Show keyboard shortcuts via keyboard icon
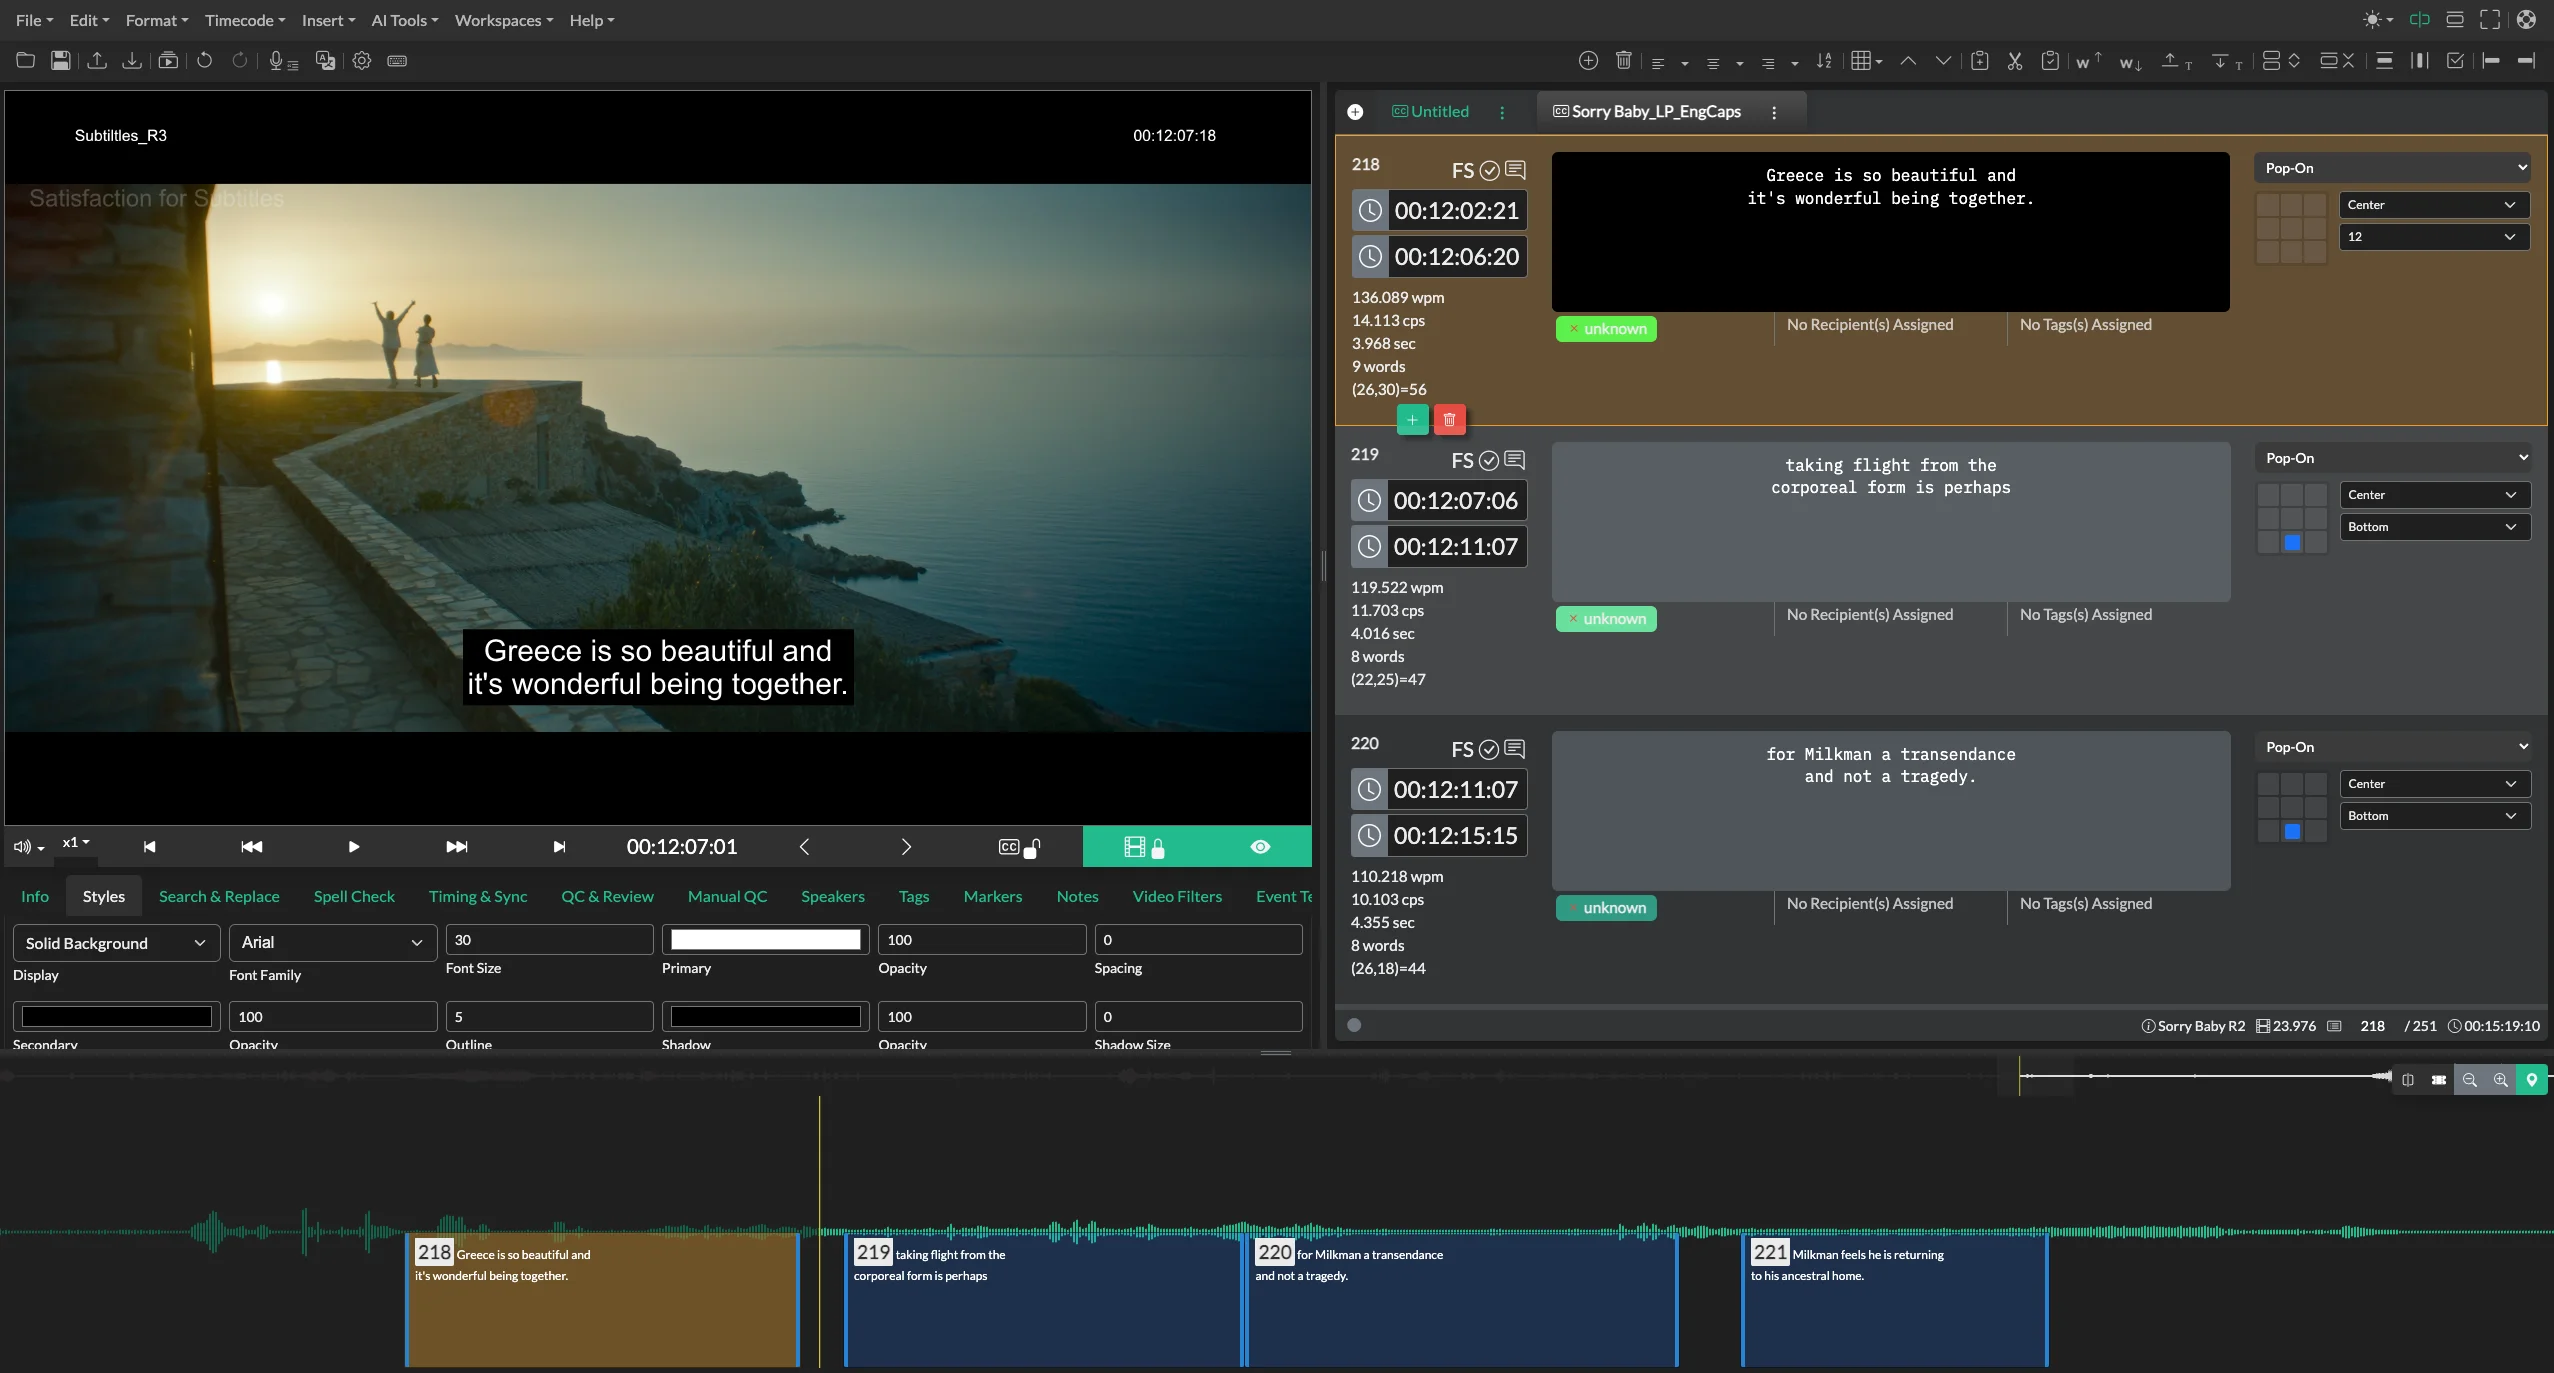Screen dimensions: 2554x1373 (399, 61)
